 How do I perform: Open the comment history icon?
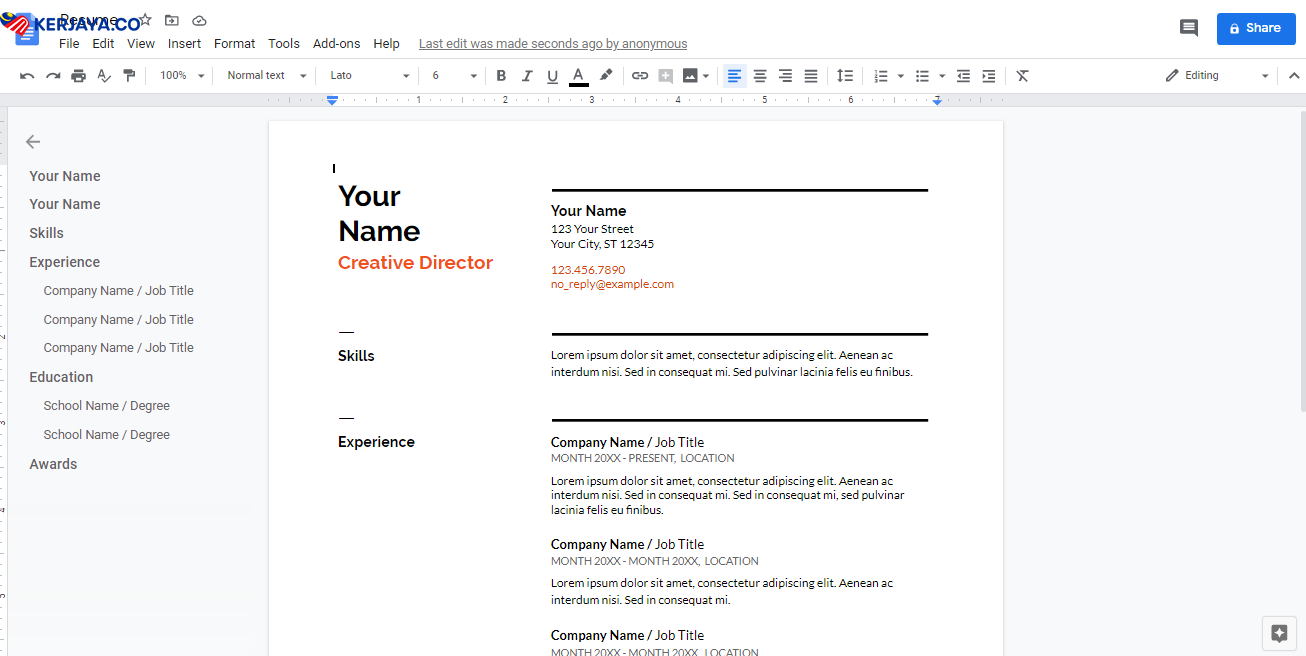click(1189, 28)
